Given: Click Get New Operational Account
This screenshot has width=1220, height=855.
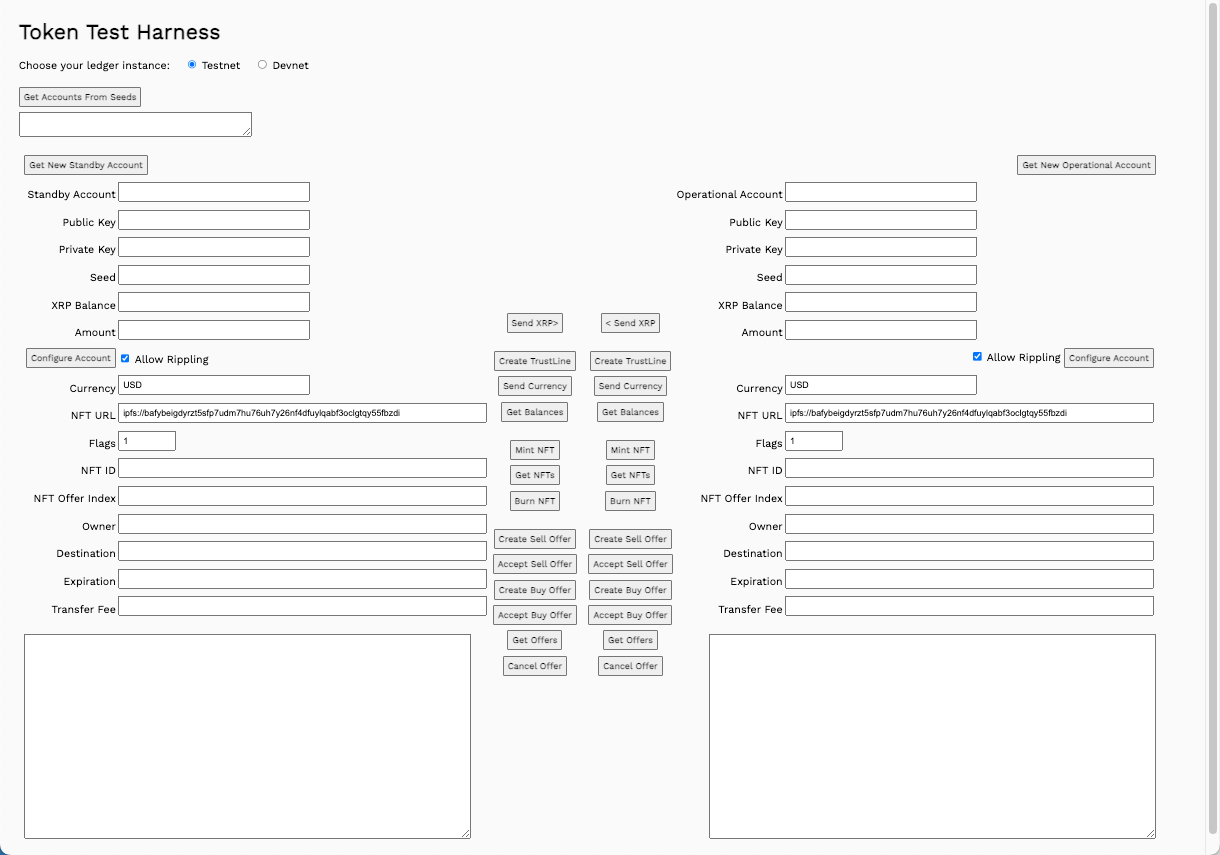Looking at the screenshot, I should [1086, 164].
